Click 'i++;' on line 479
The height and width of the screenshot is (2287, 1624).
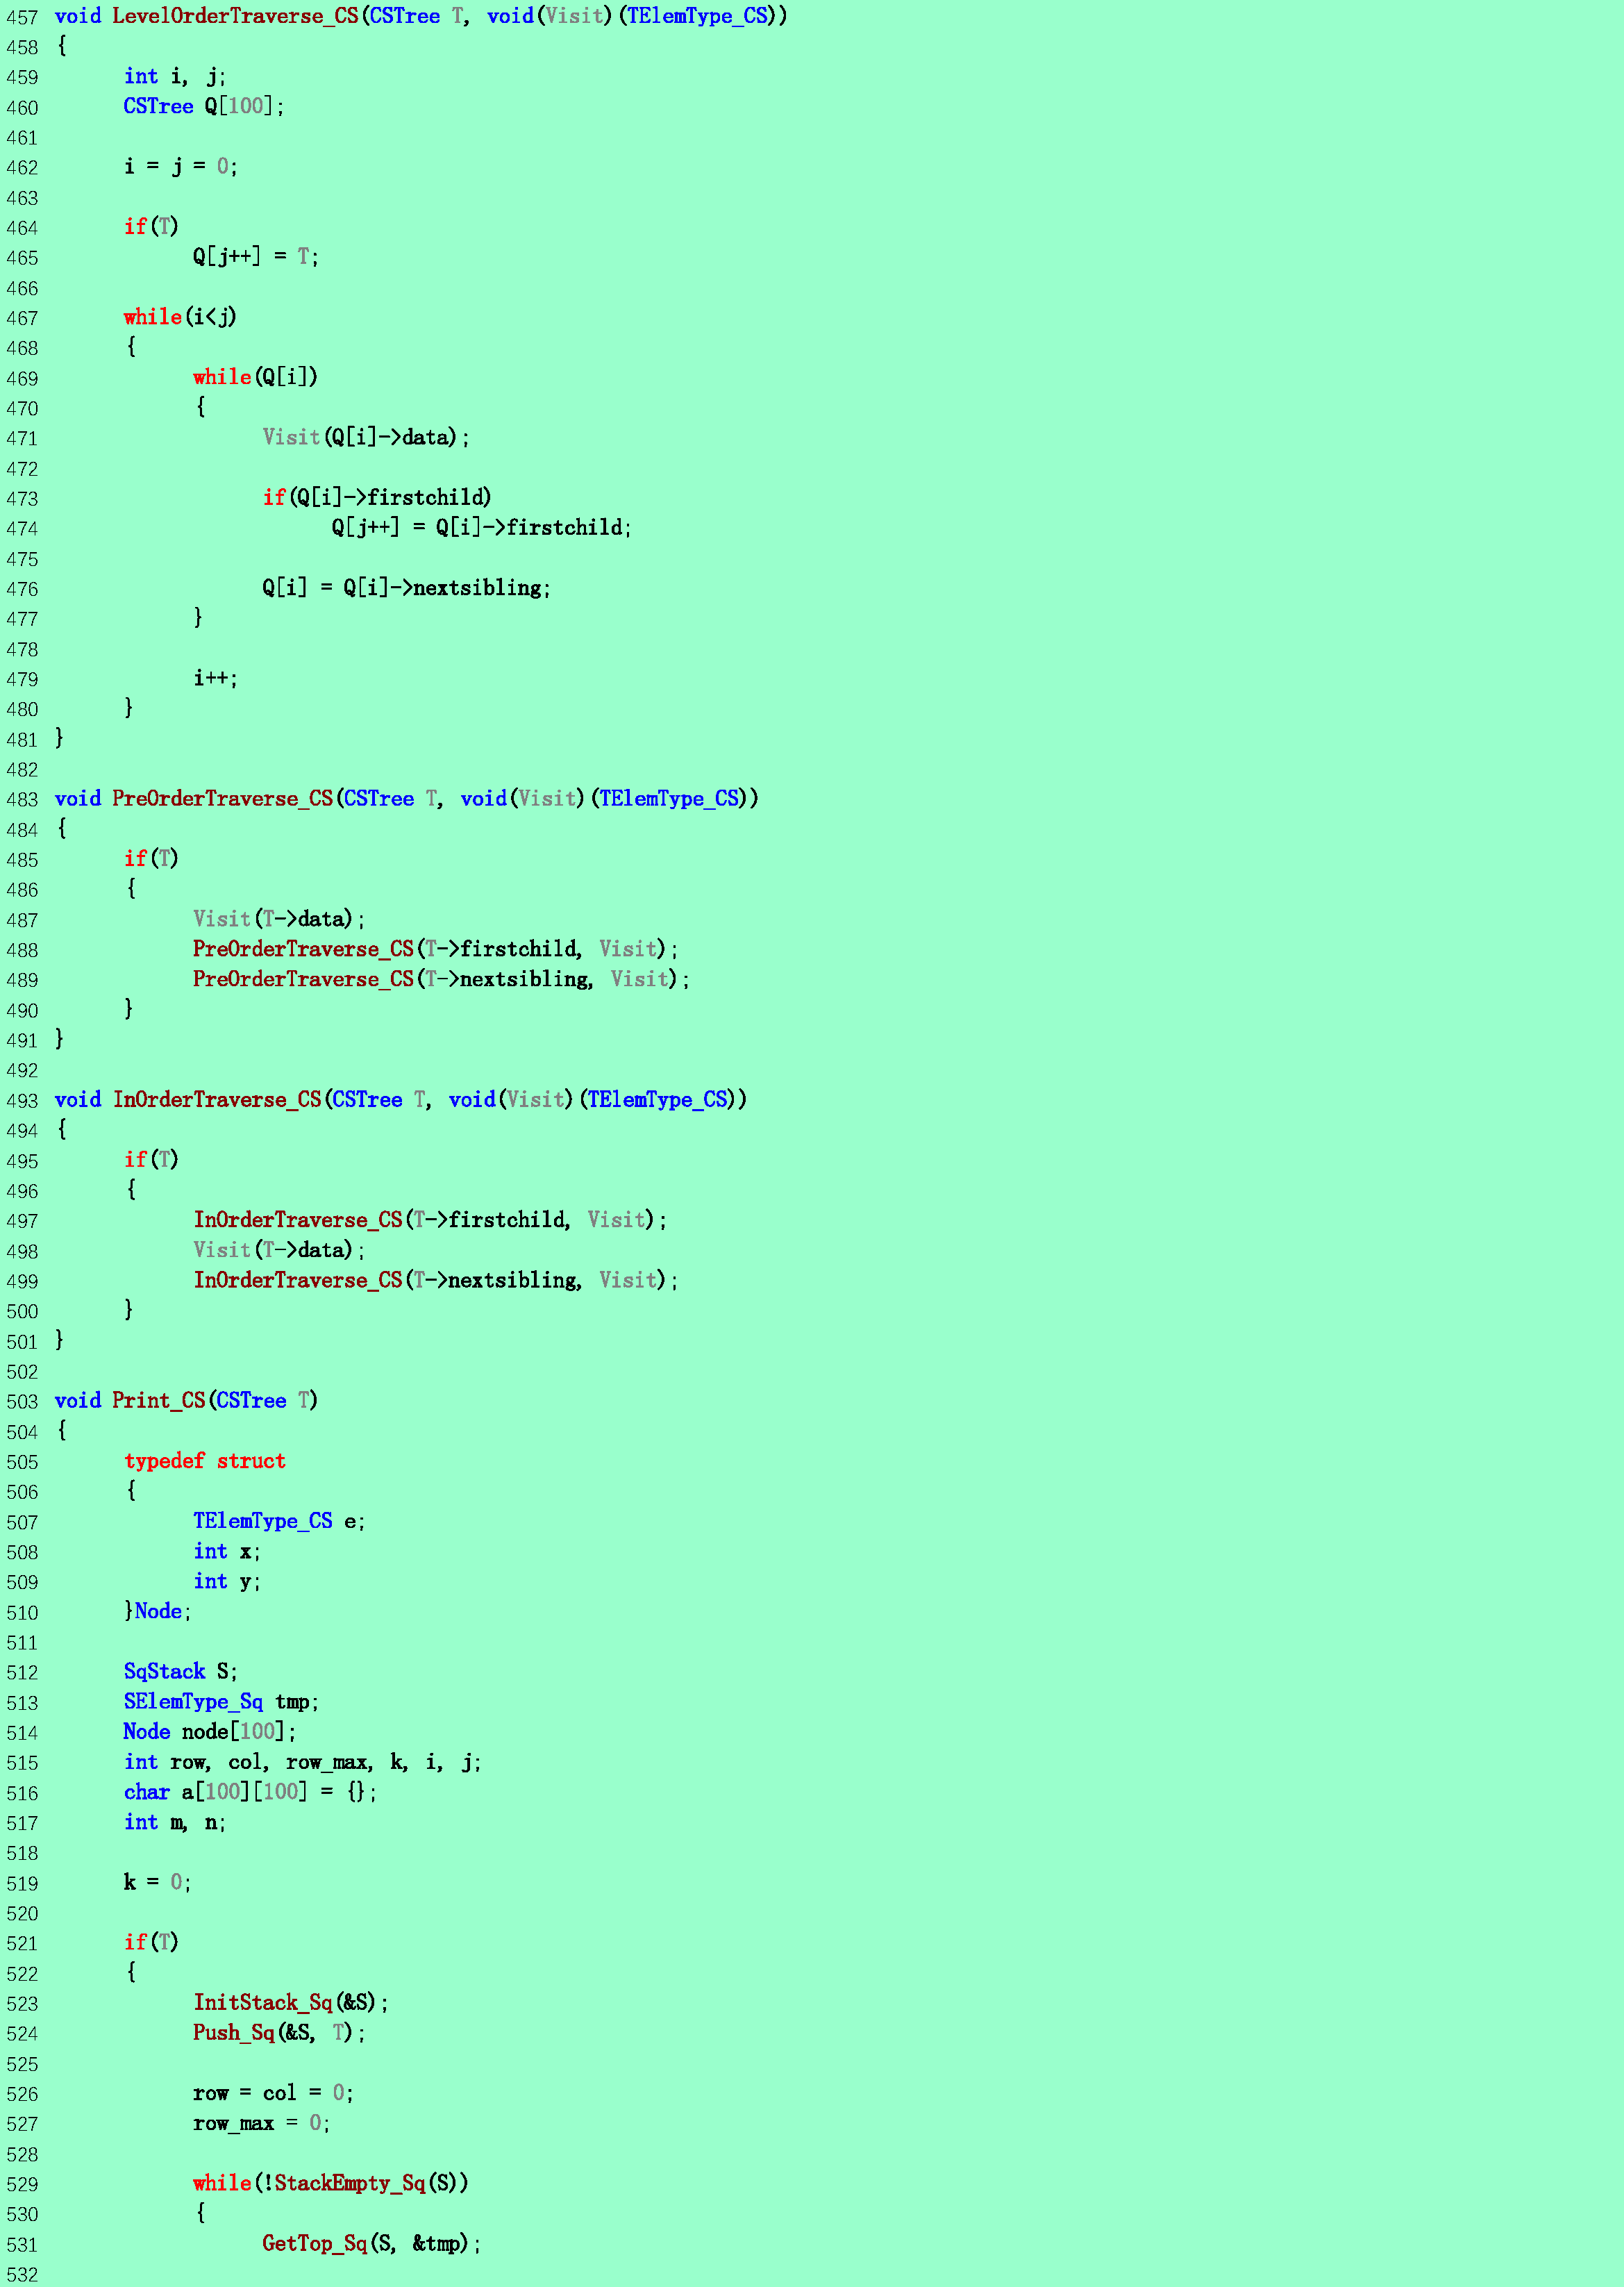[x=216, y=678]
